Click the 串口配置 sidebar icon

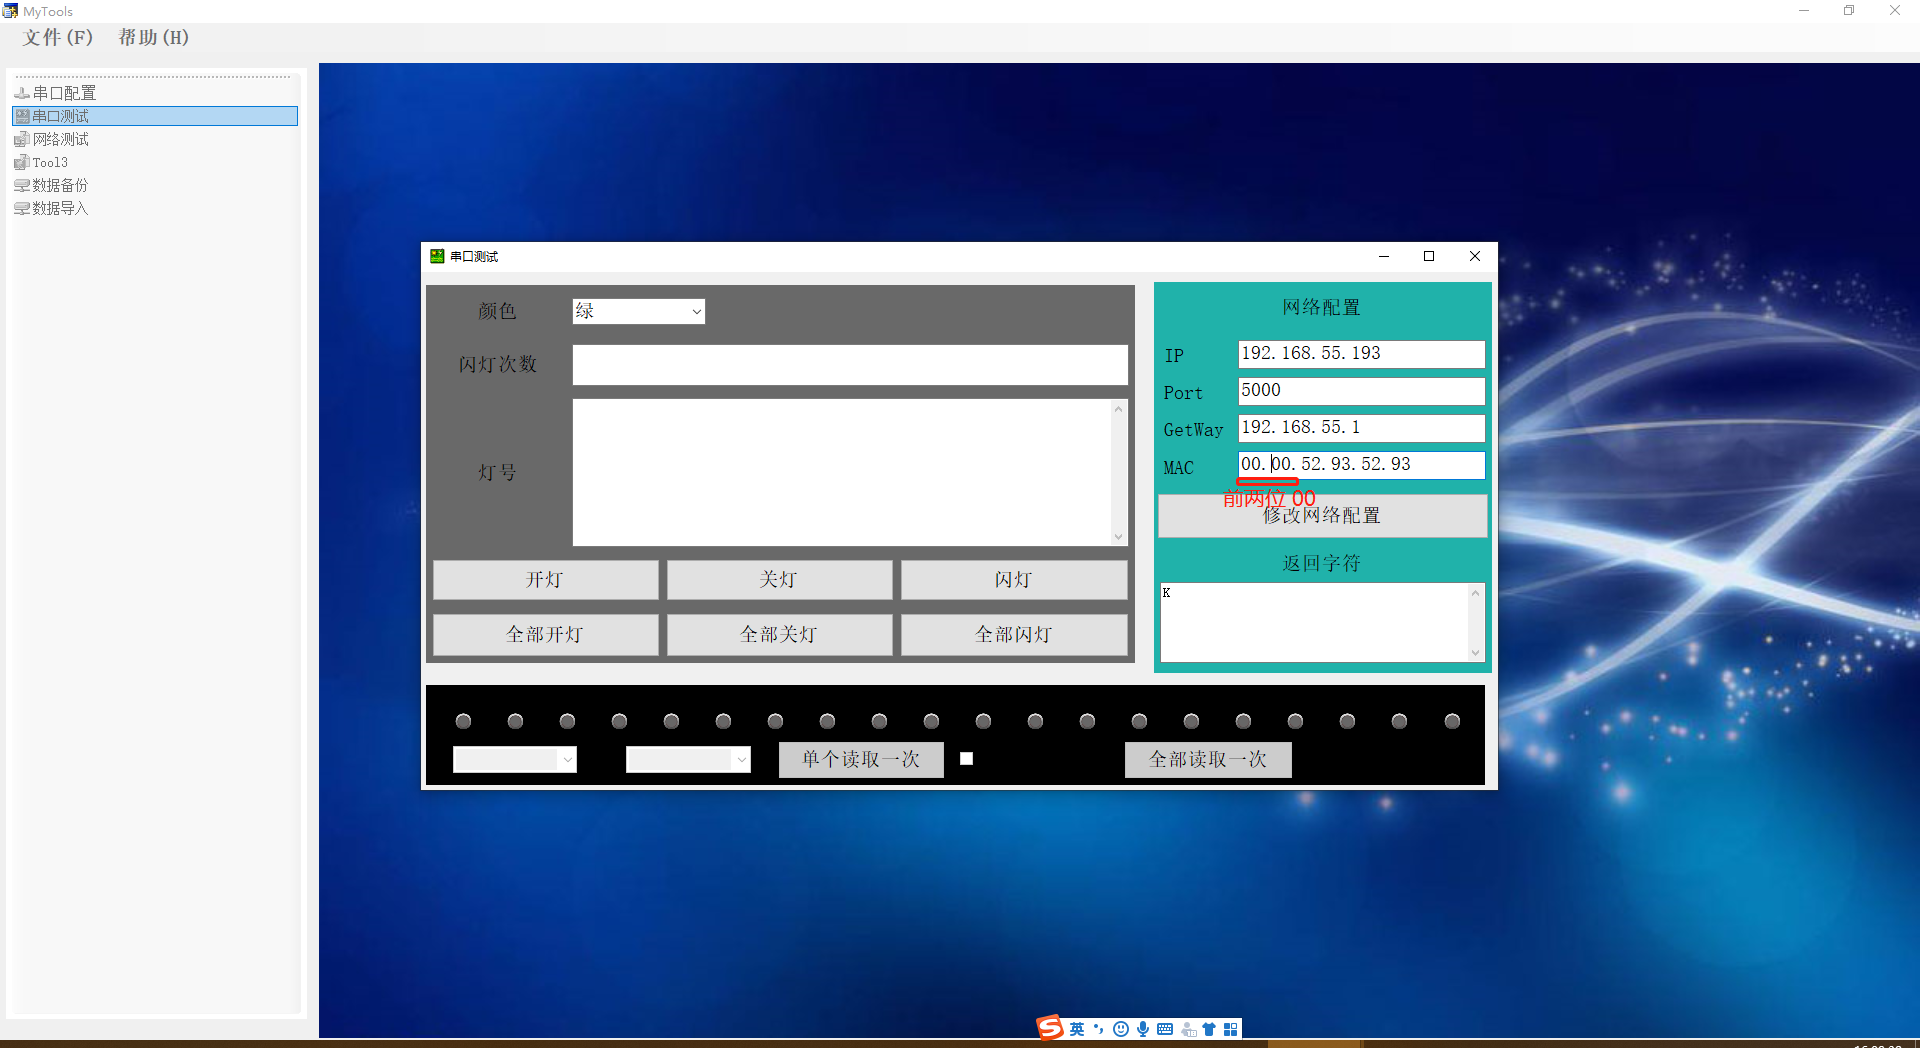(x=22, y=93)
